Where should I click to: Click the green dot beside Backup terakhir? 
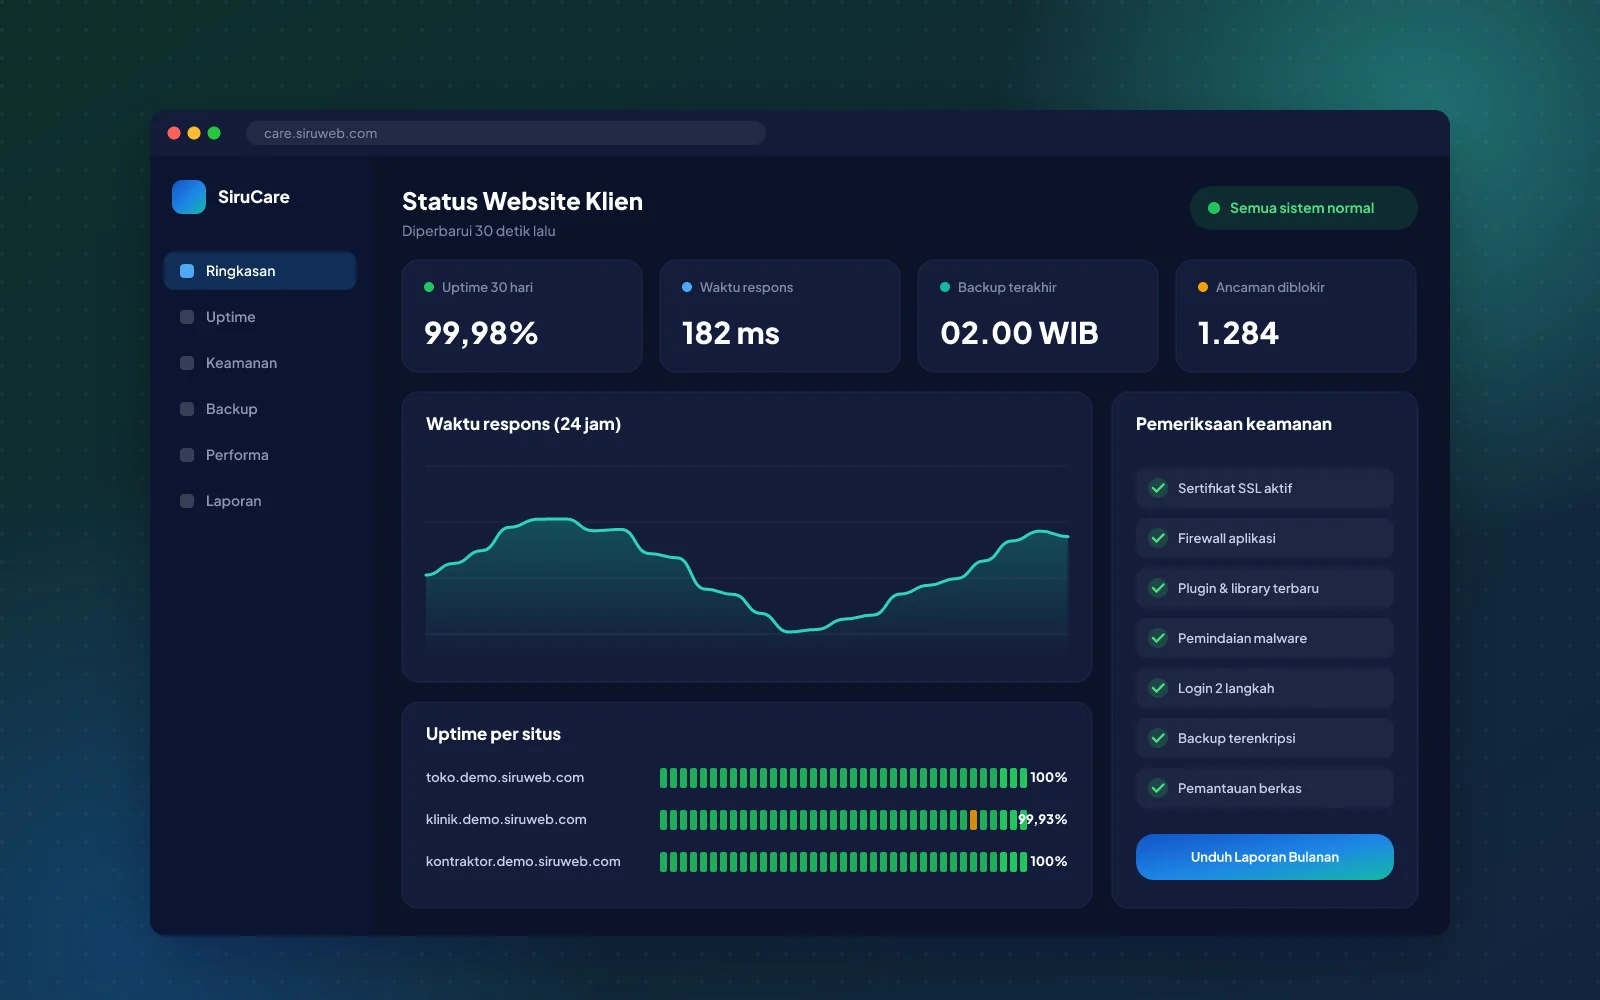point(945,287)
